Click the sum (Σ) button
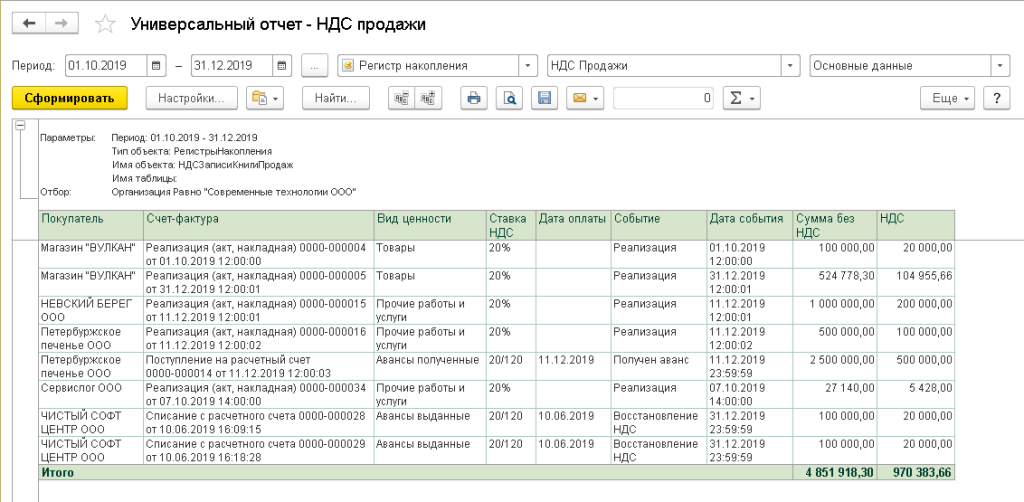 (740, 98)
